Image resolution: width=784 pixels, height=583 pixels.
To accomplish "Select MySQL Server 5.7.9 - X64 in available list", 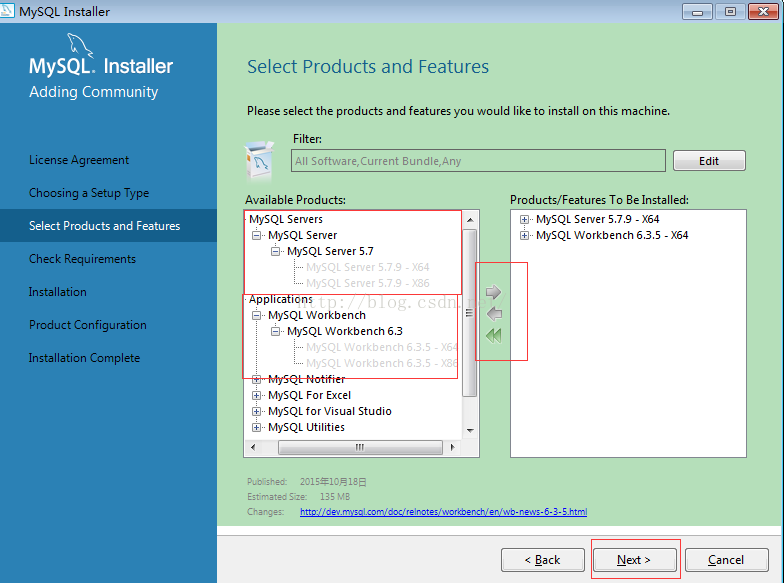I will click(368, 267).
